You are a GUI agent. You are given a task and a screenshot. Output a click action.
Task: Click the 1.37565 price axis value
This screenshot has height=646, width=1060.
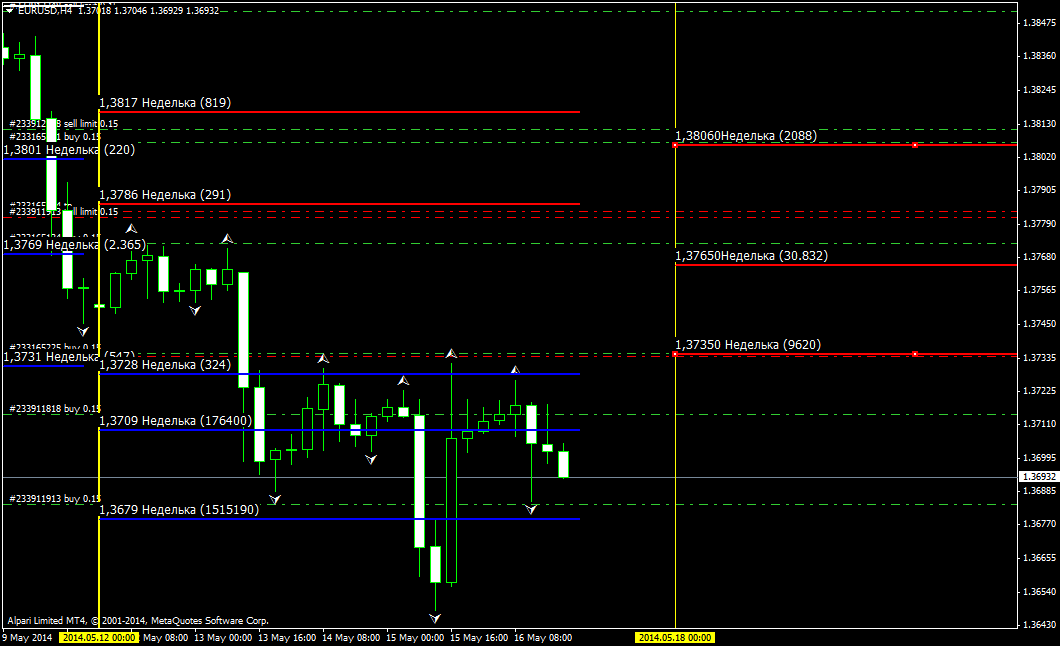click(x=1040, y=290)
